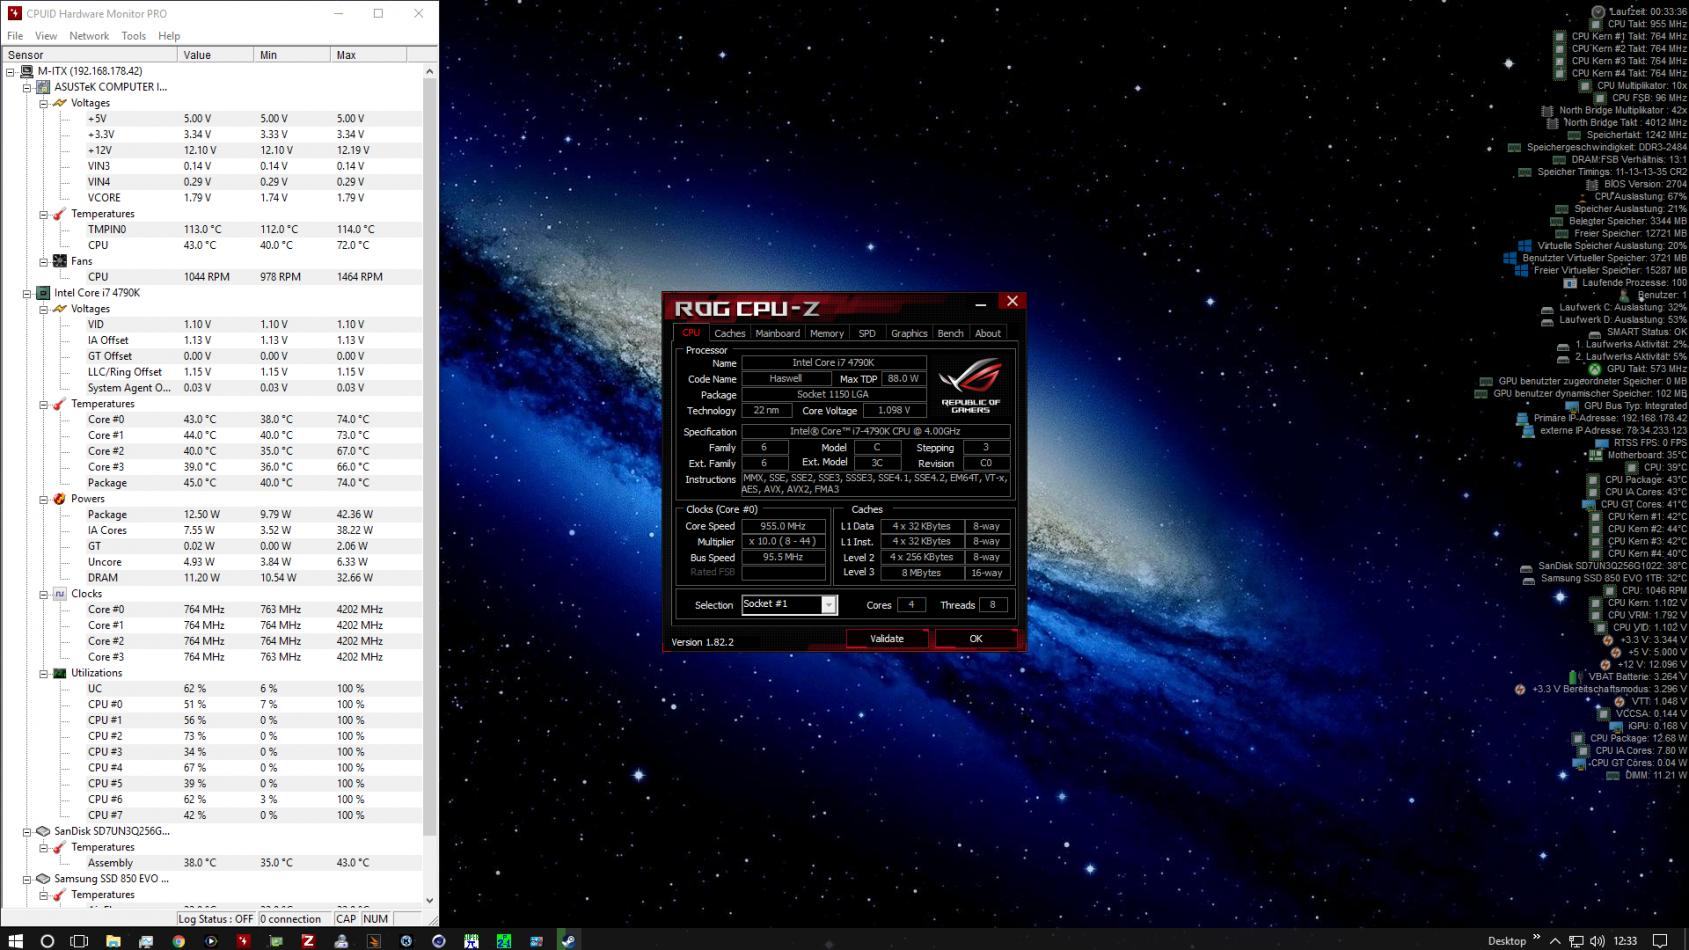Collapse the Utilizations group
Screen dimensions: 1689x950
[x=44, y=673]
